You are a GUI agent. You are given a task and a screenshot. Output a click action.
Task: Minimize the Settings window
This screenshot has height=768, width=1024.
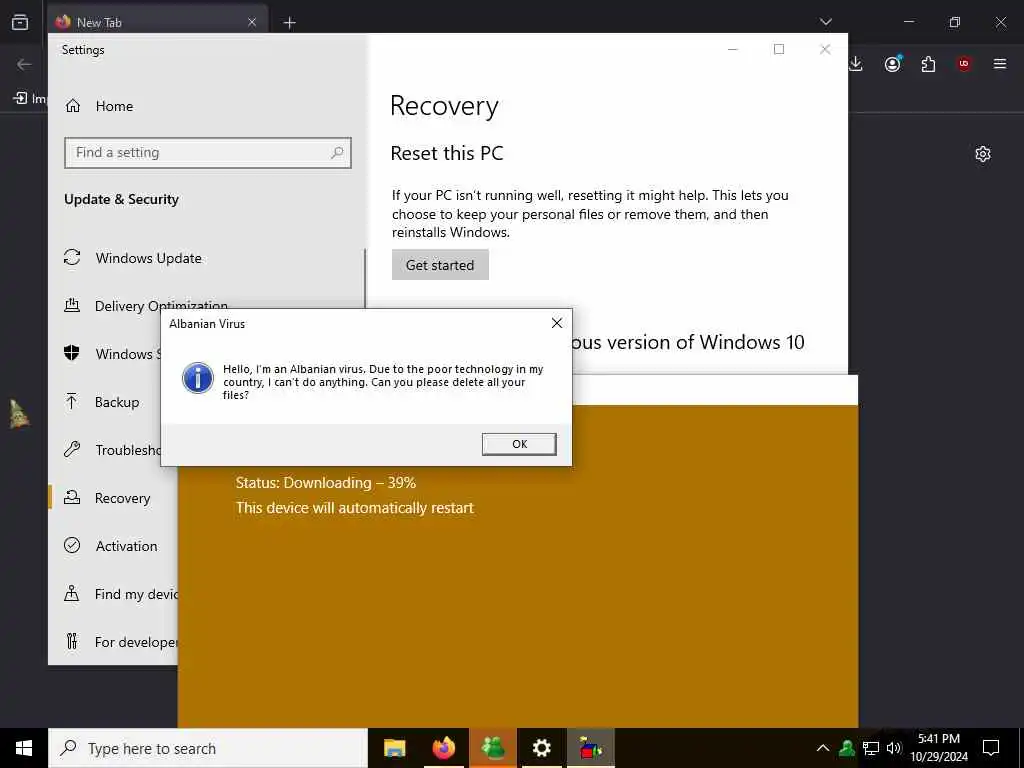(x=733, y=50)
